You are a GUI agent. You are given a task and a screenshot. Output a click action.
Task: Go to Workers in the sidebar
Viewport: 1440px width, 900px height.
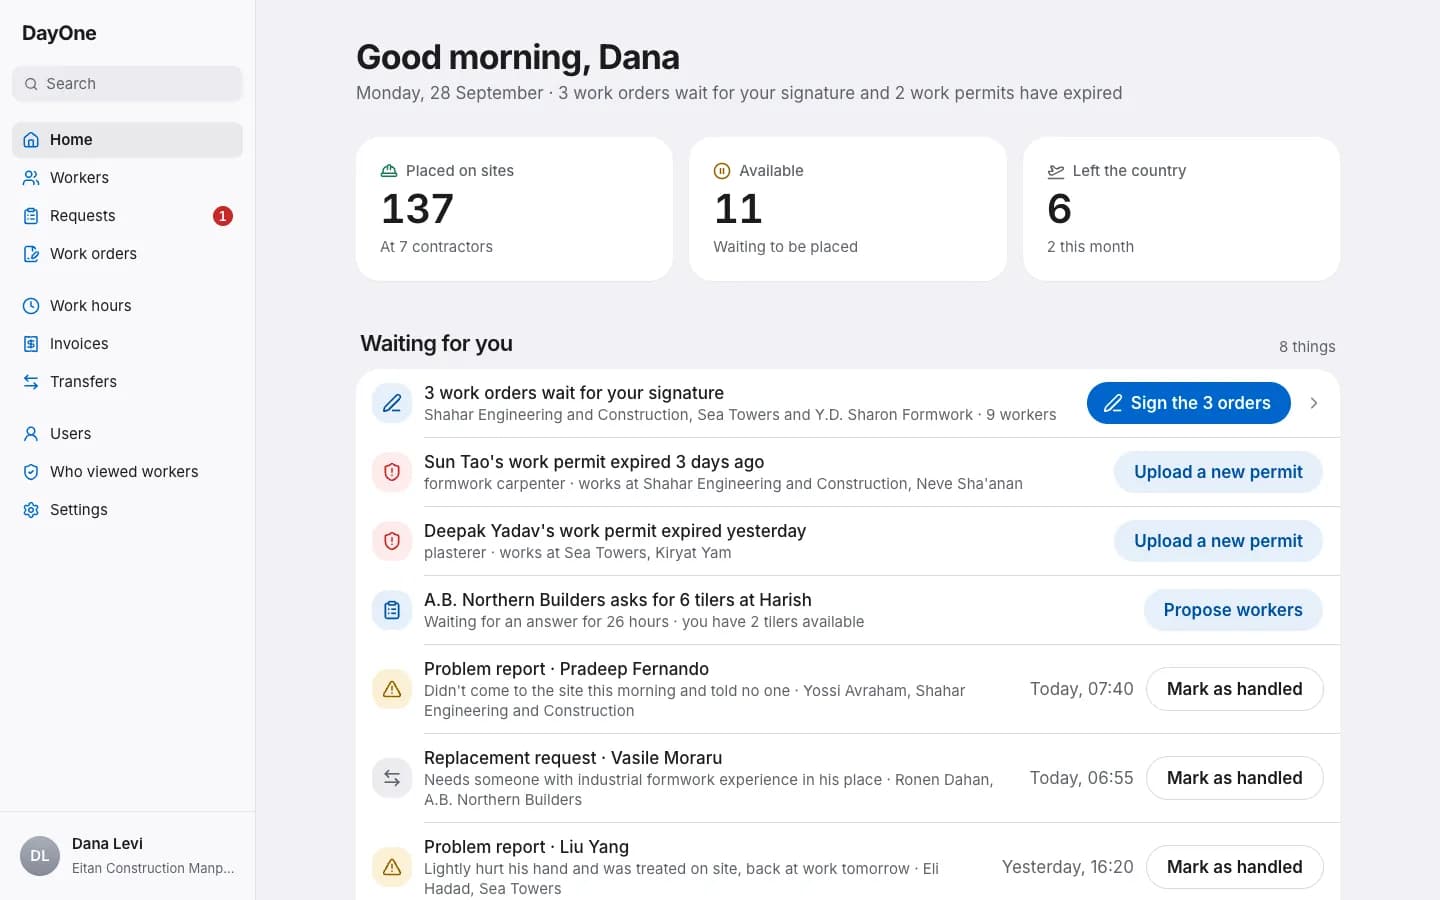pos(127,178)
